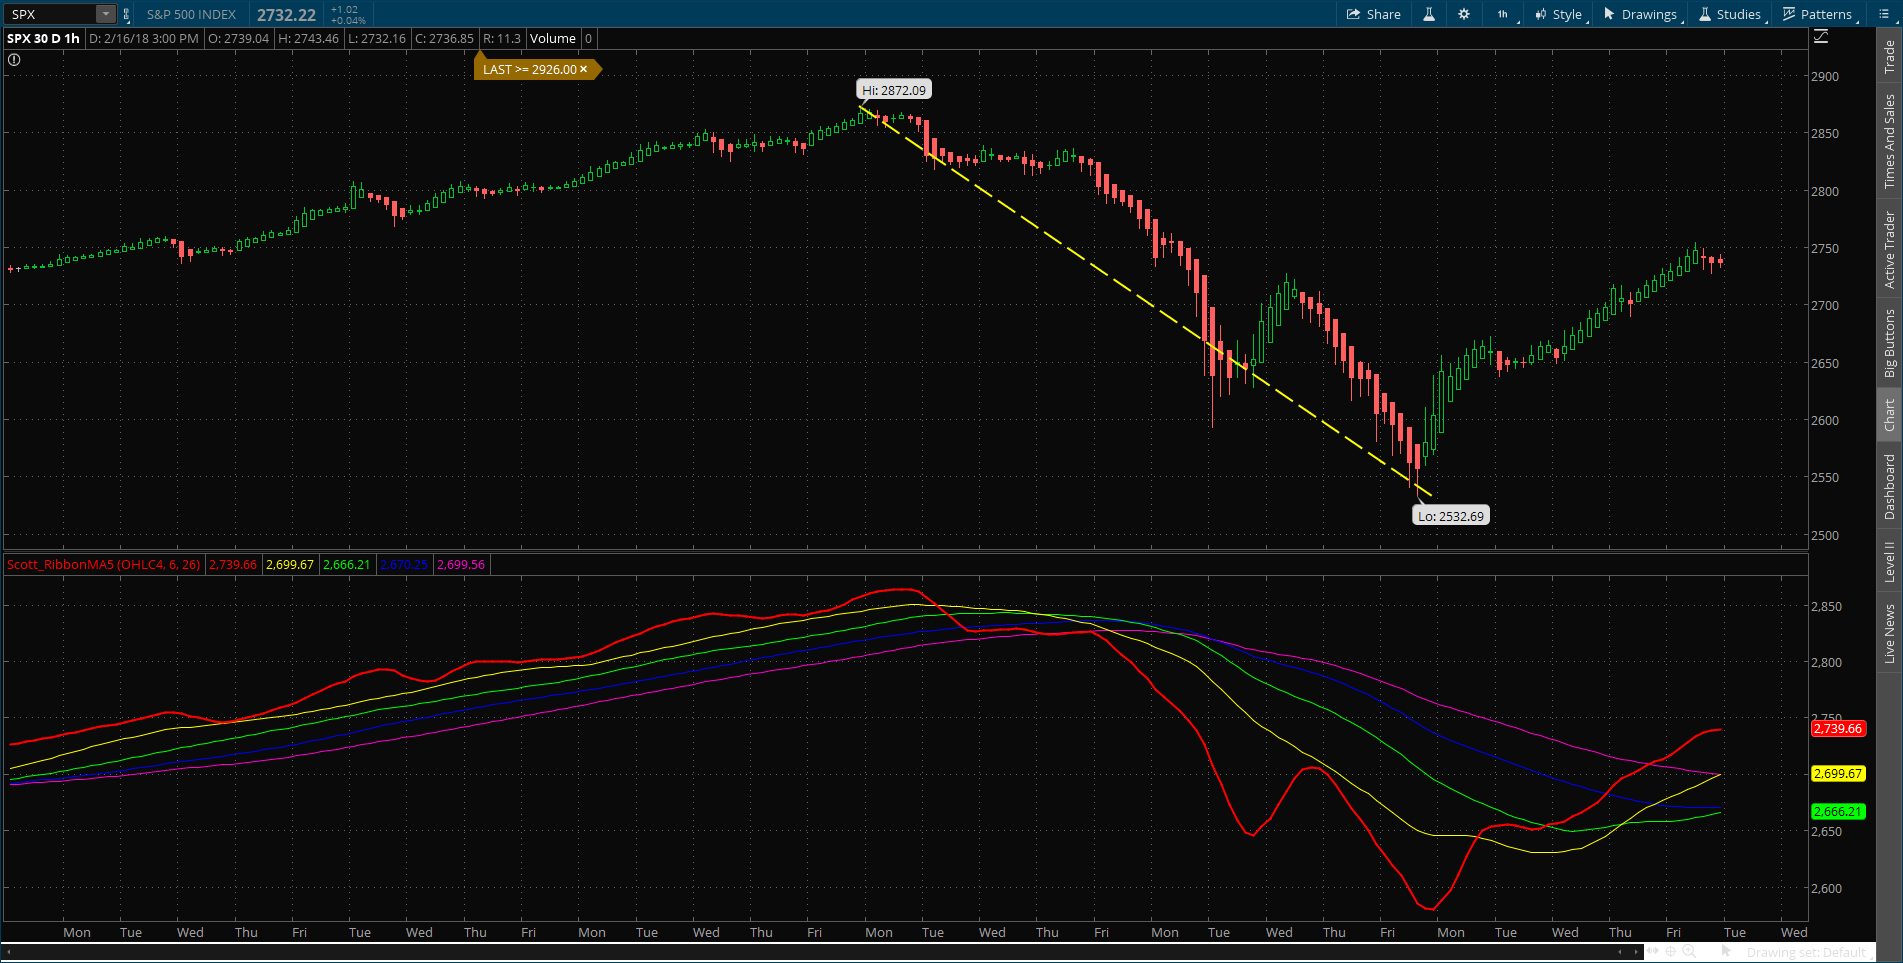
Task: Click the crosshair icon in bottom bar
Action: [1671, 951]
